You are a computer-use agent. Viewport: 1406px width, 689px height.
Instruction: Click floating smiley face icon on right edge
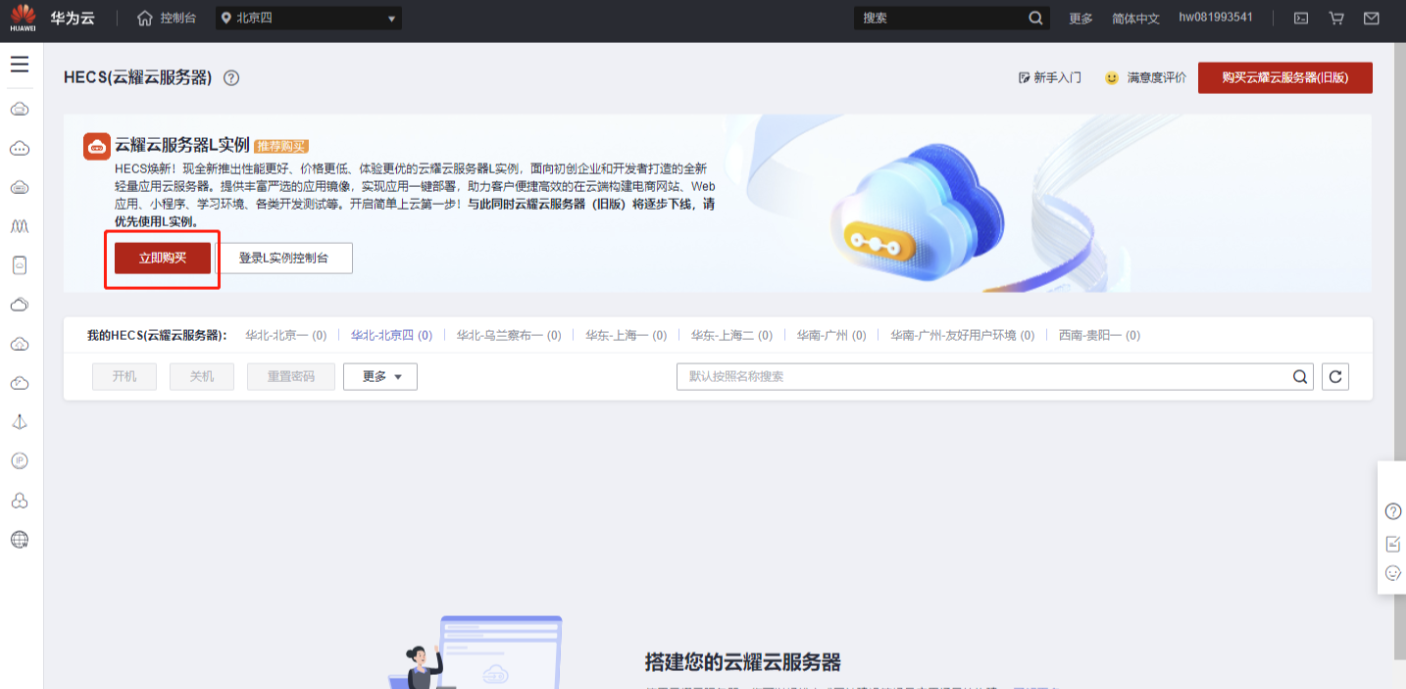pyautogui.click(x=1393, y=573)
